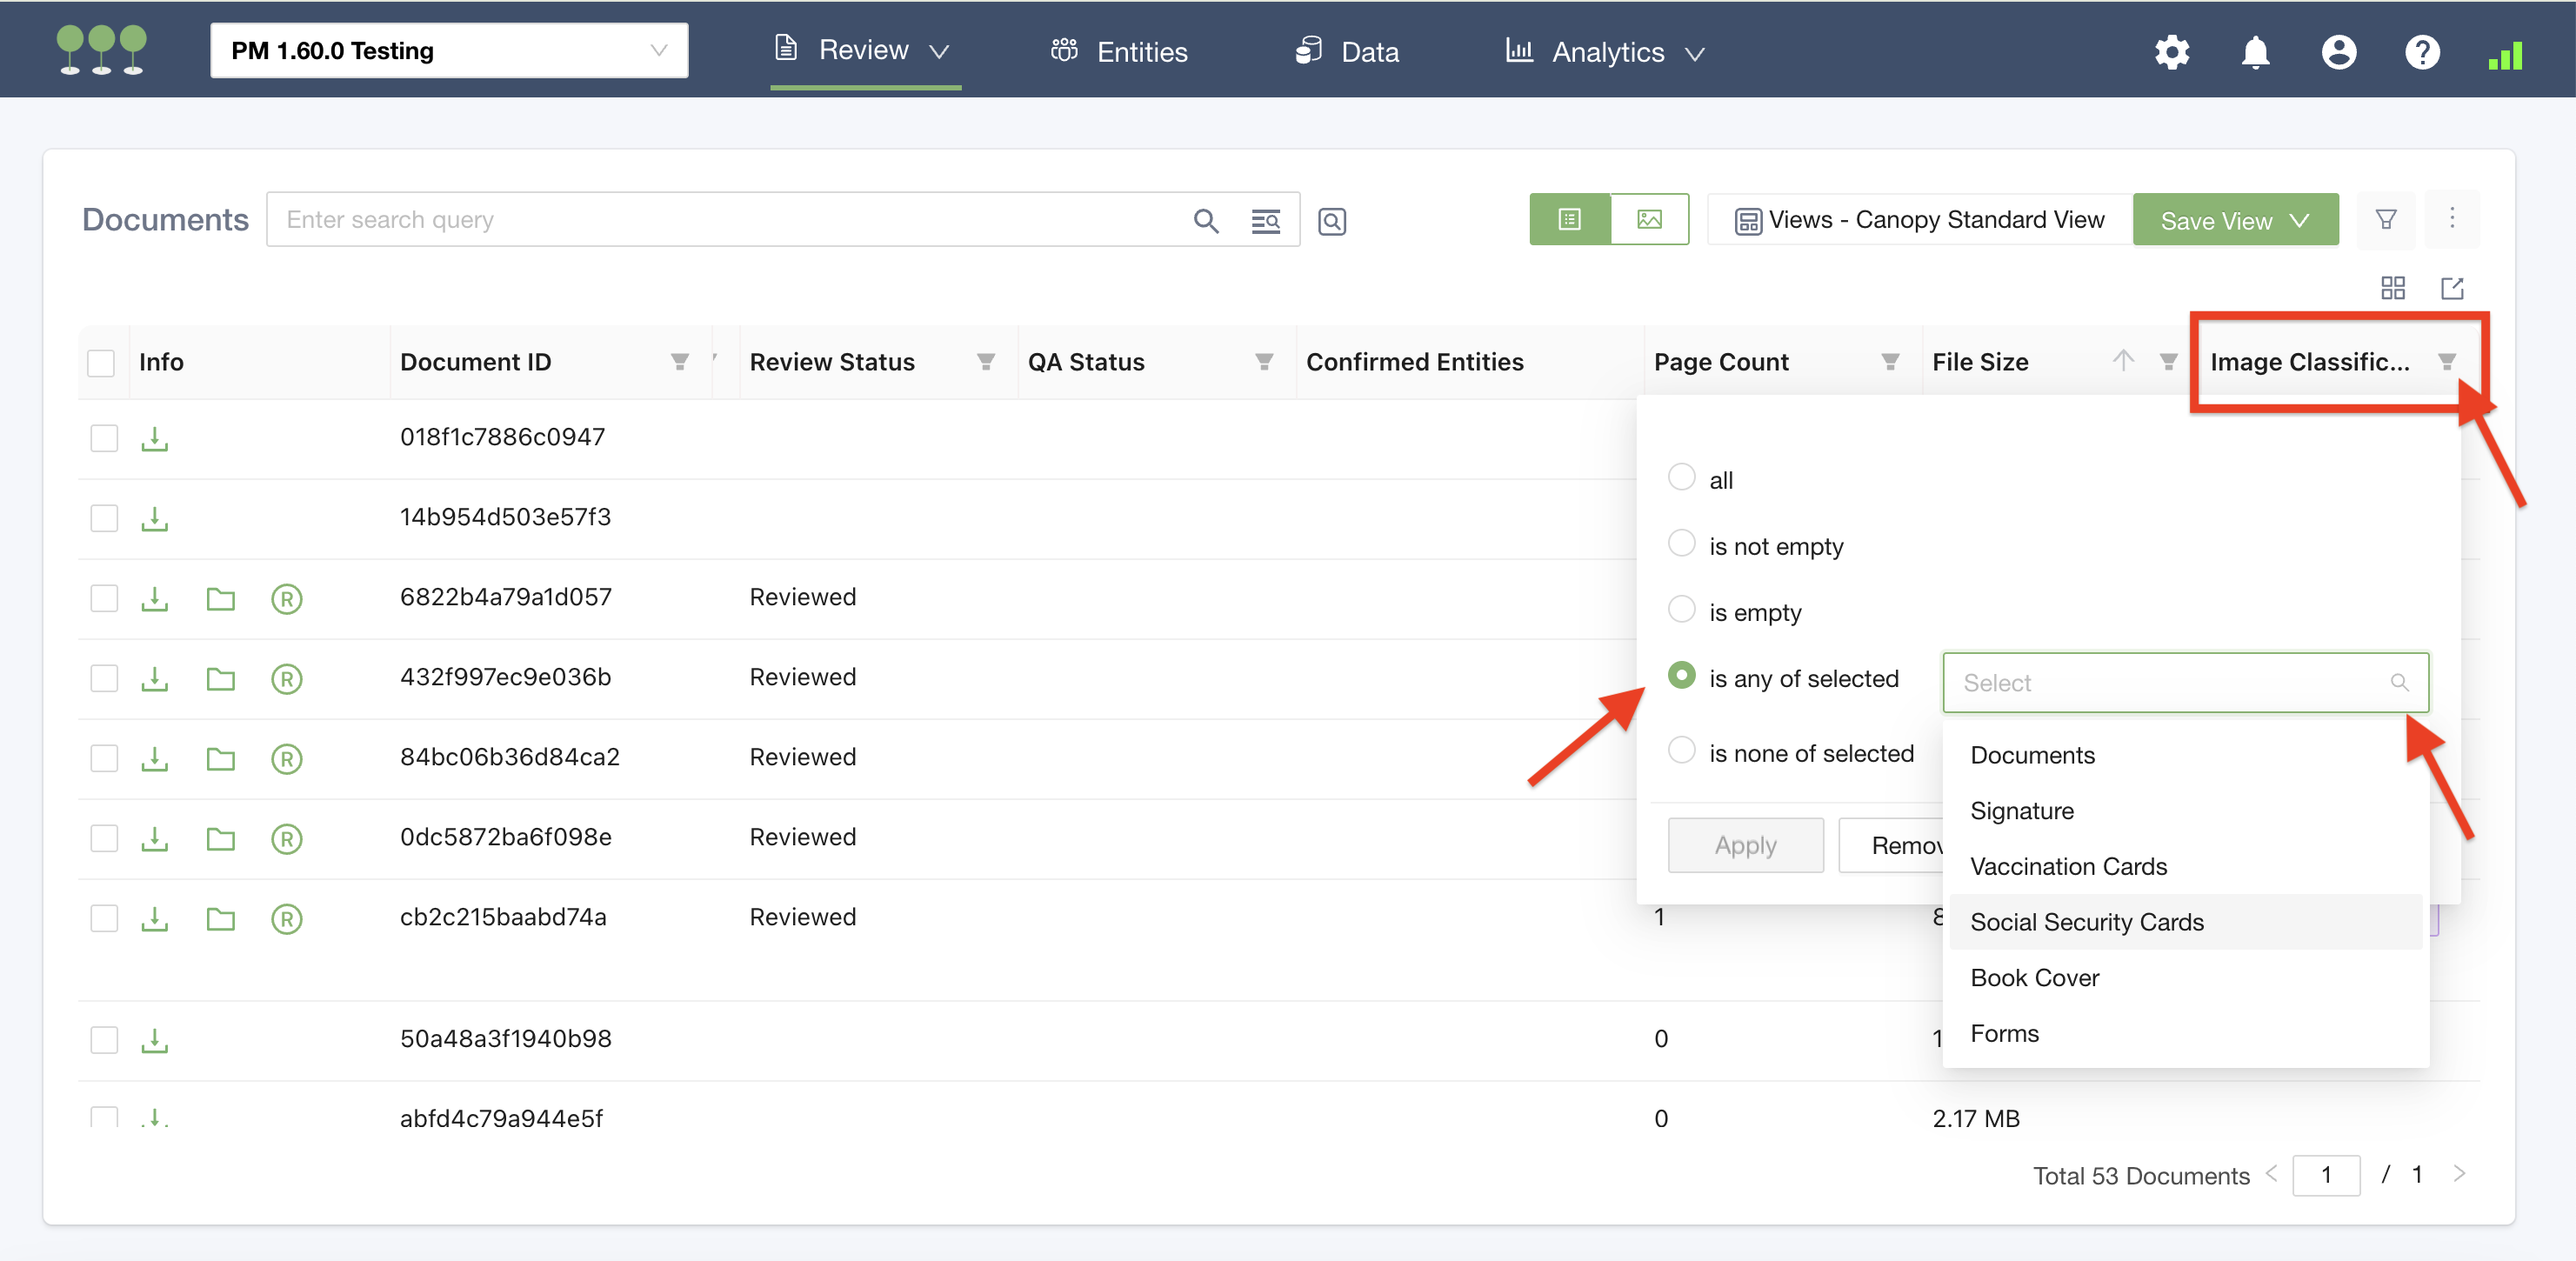Switch to image gallery view icon
2576x1261 pixels.
[x=1649, y=219]
